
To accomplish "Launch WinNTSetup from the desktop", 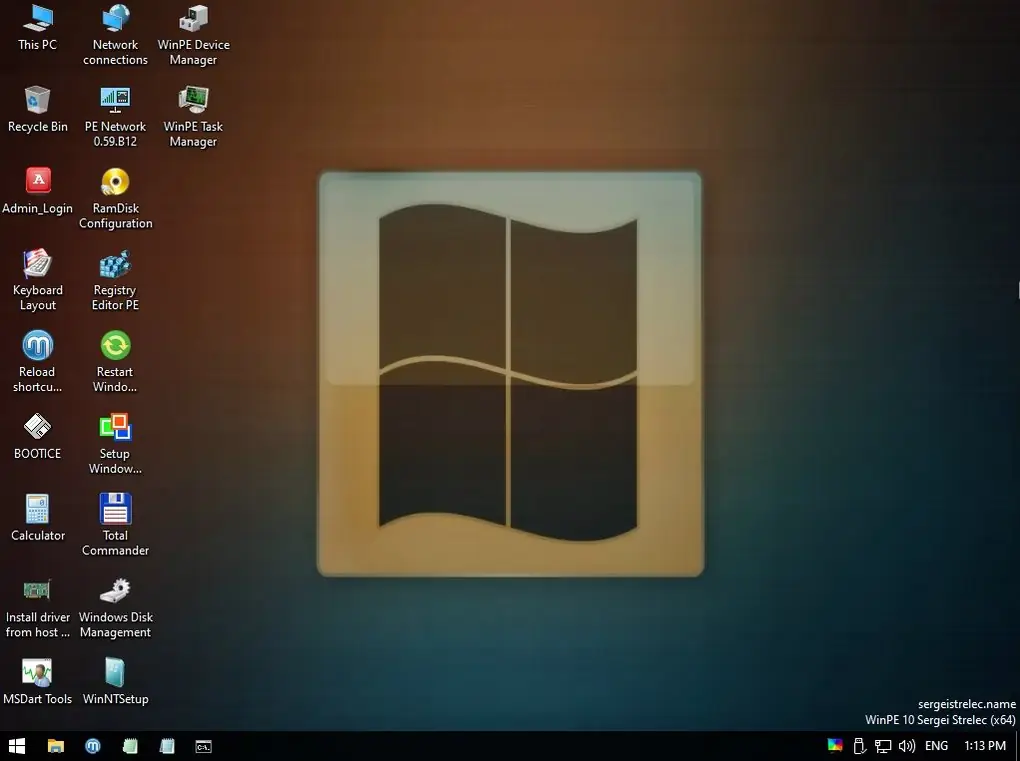I will pyautogui.click(x=115, y=682).
